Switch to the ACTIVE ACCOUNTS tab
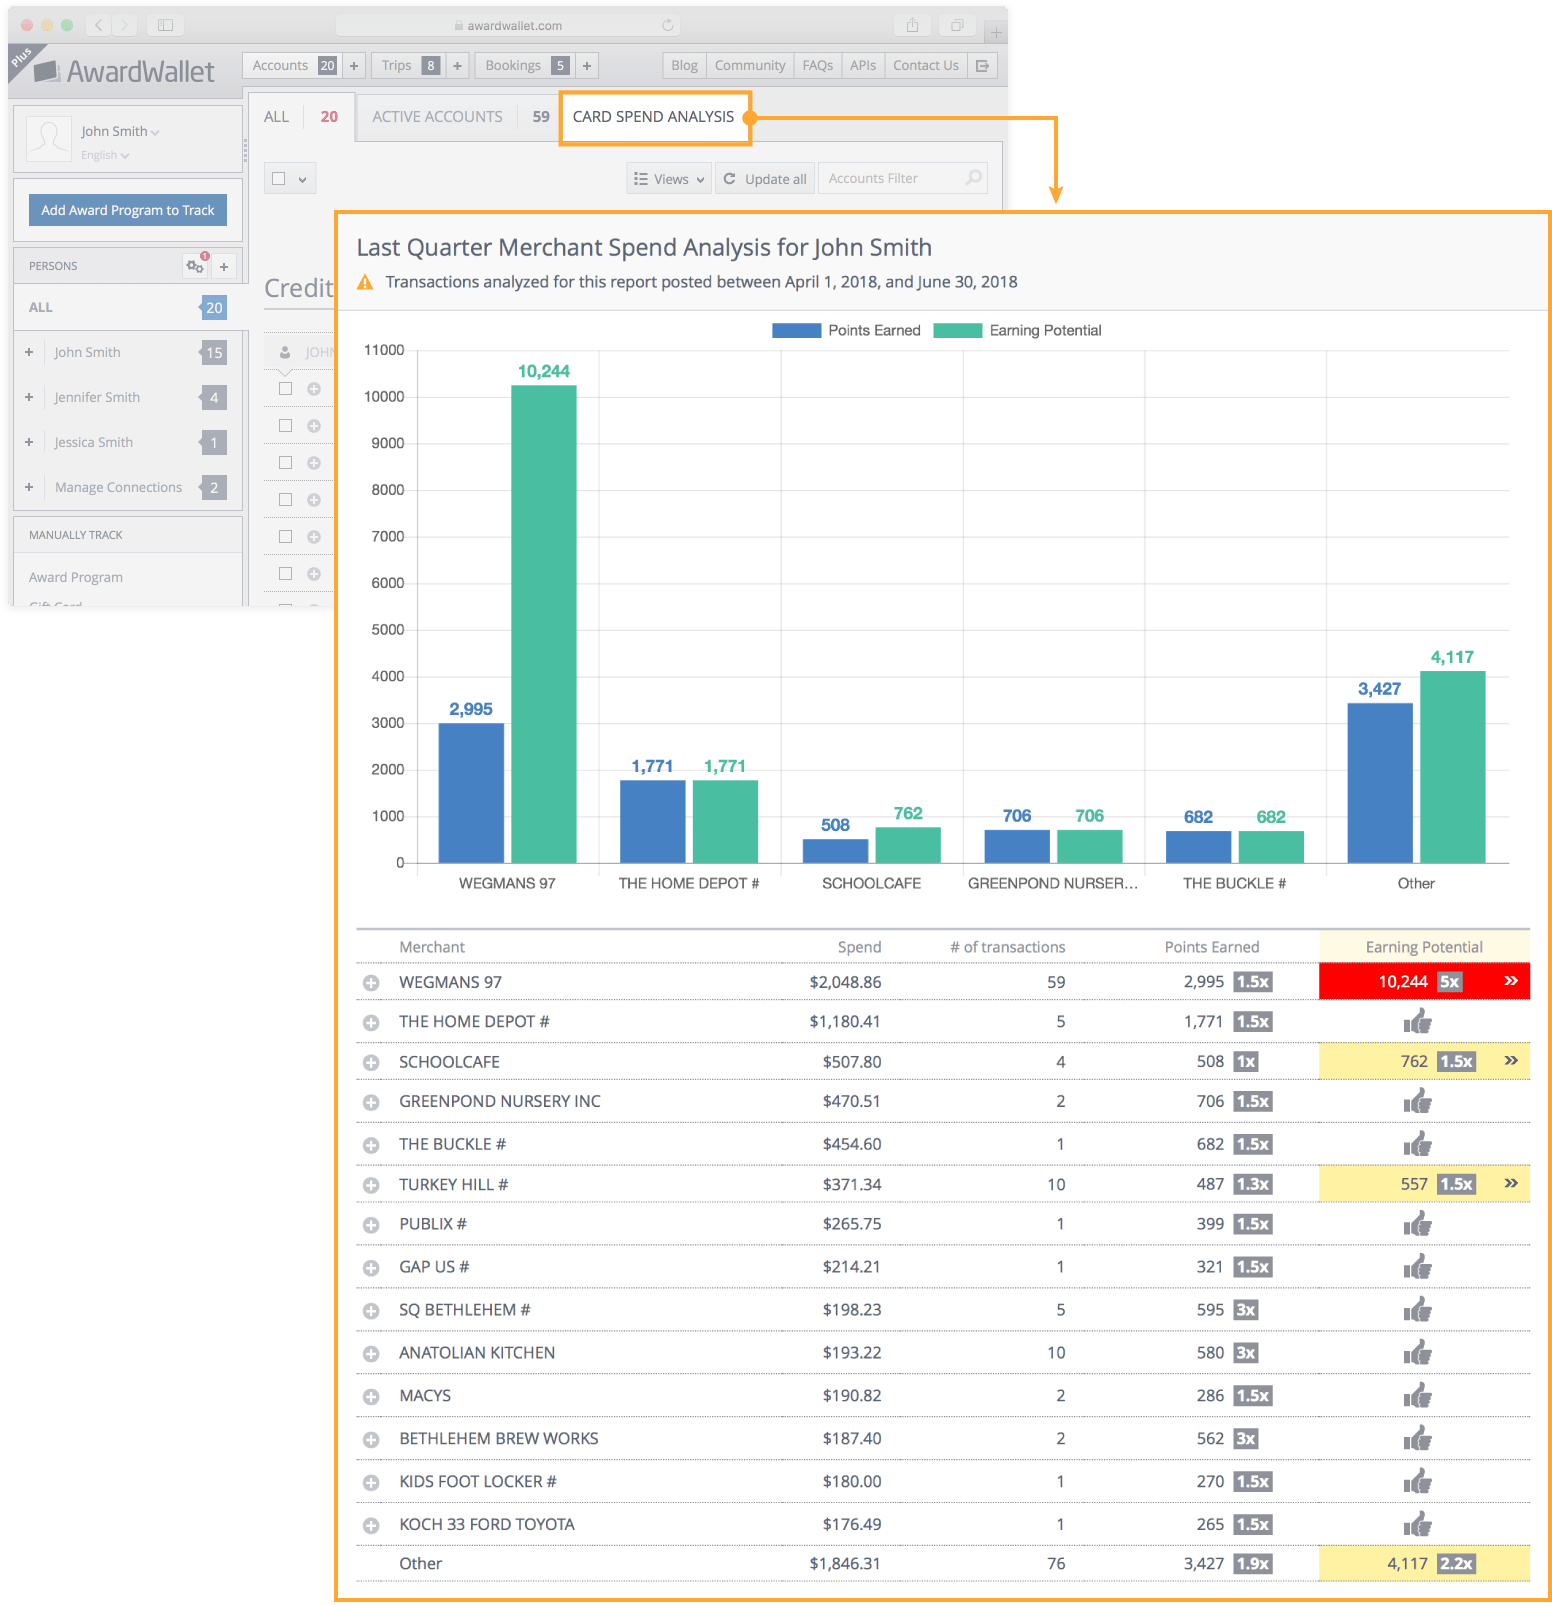 (x=459, y=117)
